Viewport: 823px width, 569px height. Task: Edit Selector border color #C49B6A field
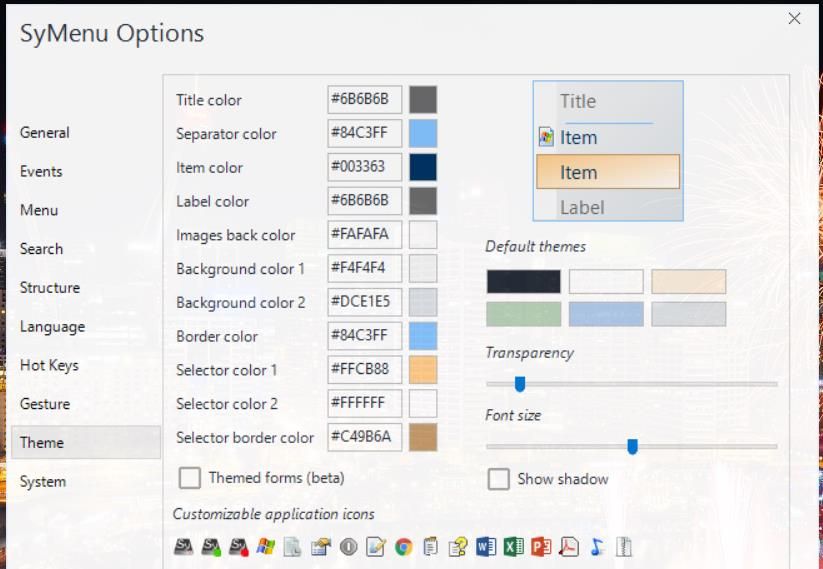pos(365,437)
